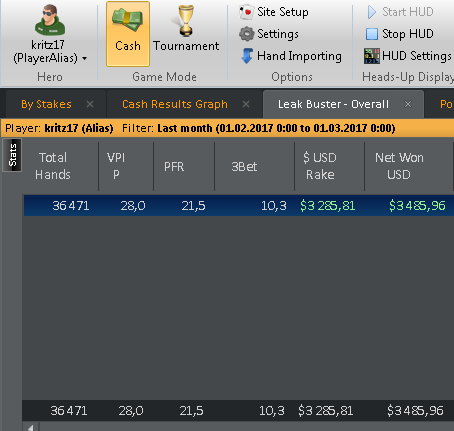
Task: Open the hero PlayerAlias dropdown arrow
Action: (85, 59)
